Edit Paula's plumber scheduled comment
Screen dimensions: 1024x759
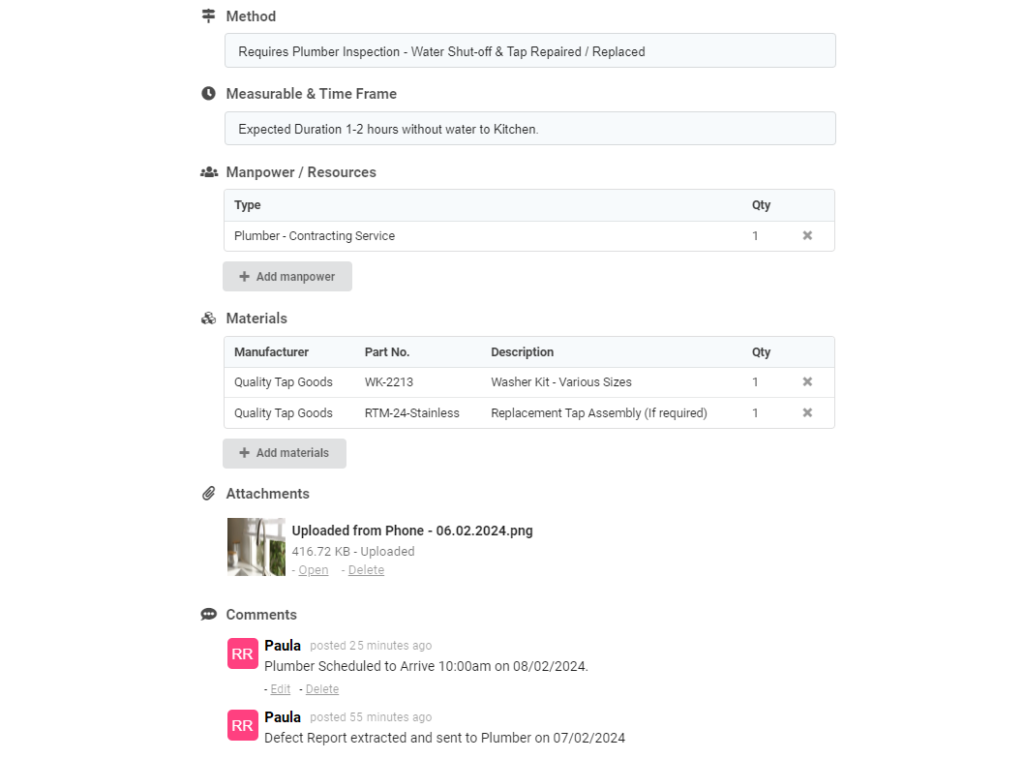click(280, 689)
